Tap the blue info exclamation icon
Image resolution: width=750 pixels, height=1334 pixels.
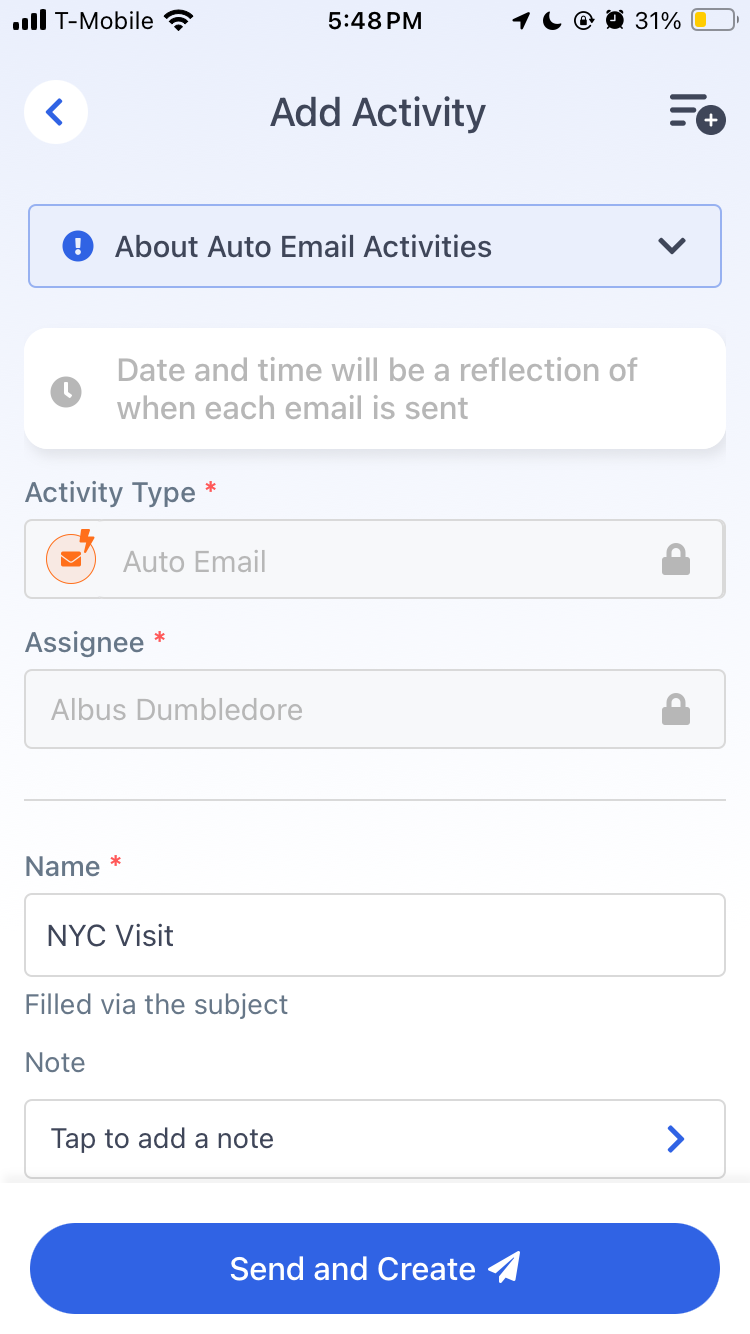click(78, 246)
